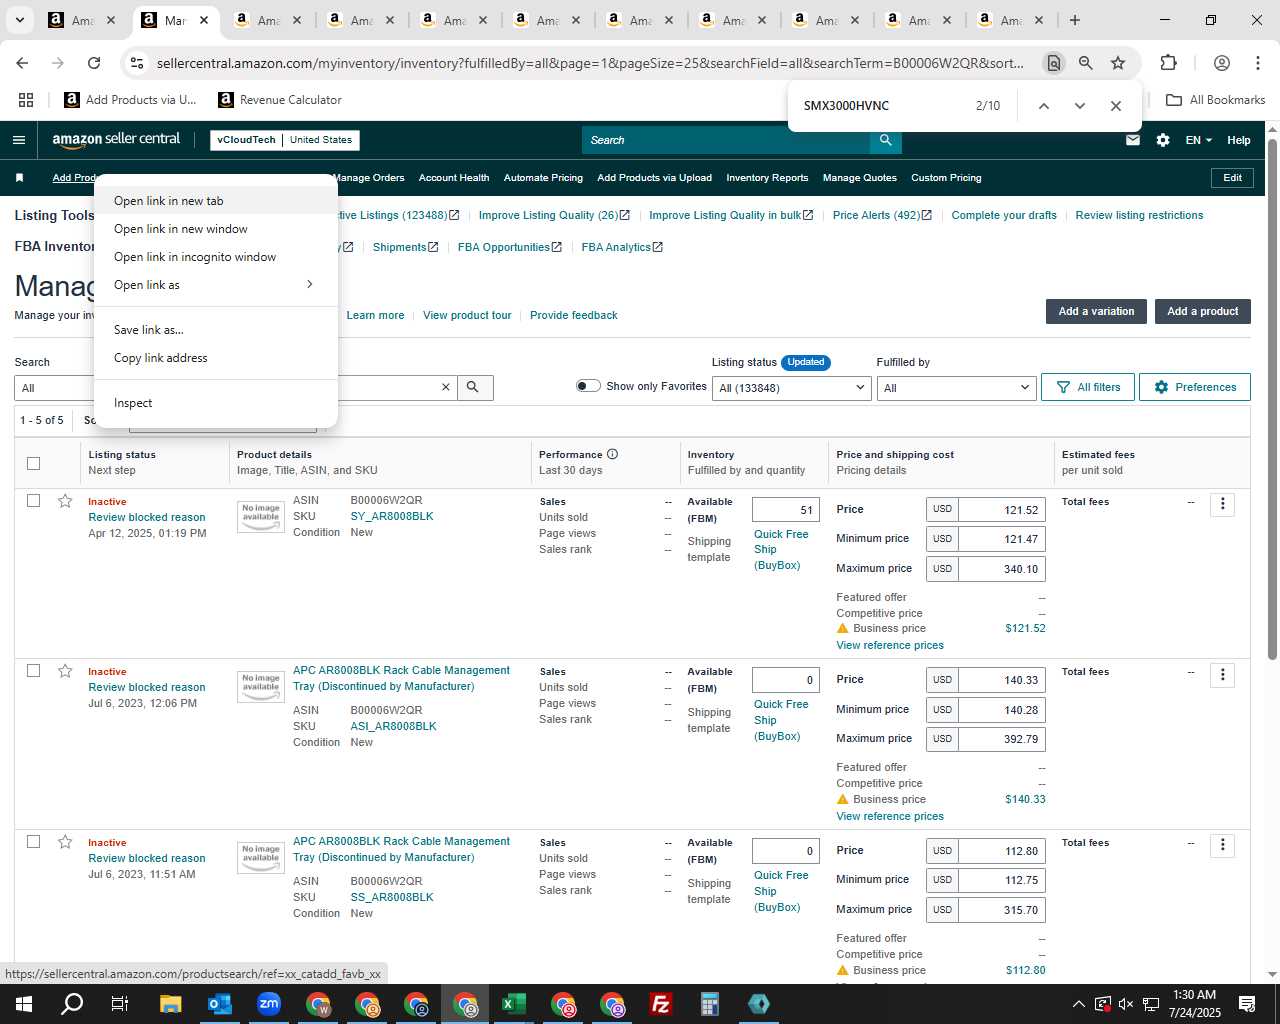
Task: Open the browser tab search dropdown
Action: [19, 20]
